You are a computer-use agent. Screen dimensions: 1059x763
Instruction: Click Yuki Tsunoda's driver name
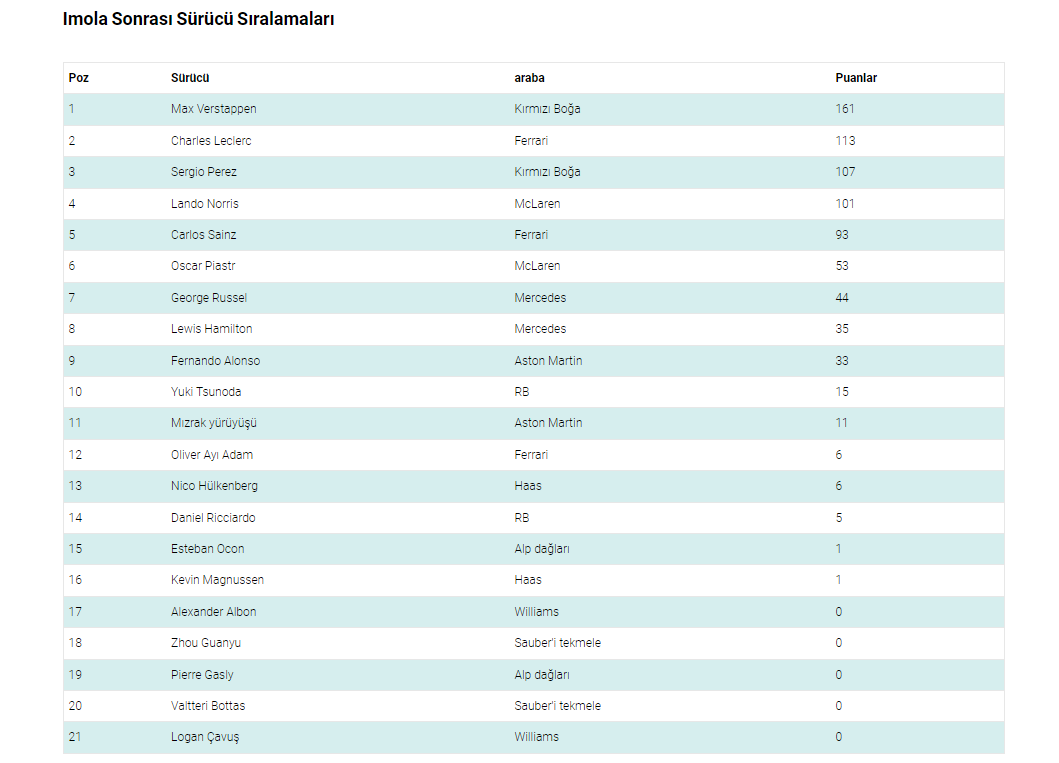click(206, 392)
